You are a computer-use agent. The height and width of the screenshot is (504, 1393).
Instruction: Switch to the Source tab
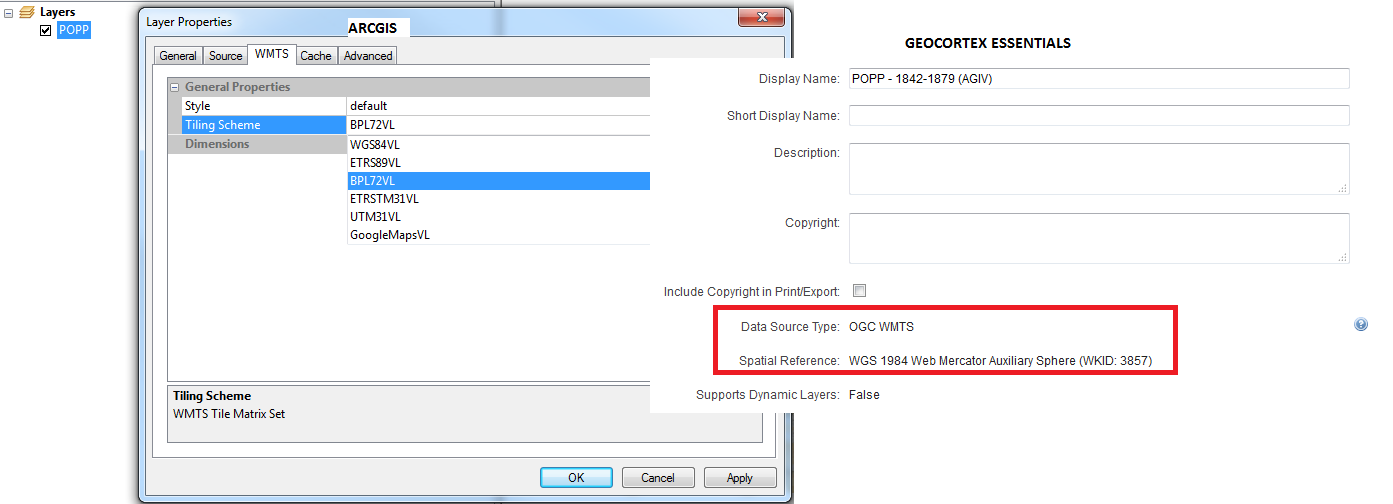(x=225, y=55)
